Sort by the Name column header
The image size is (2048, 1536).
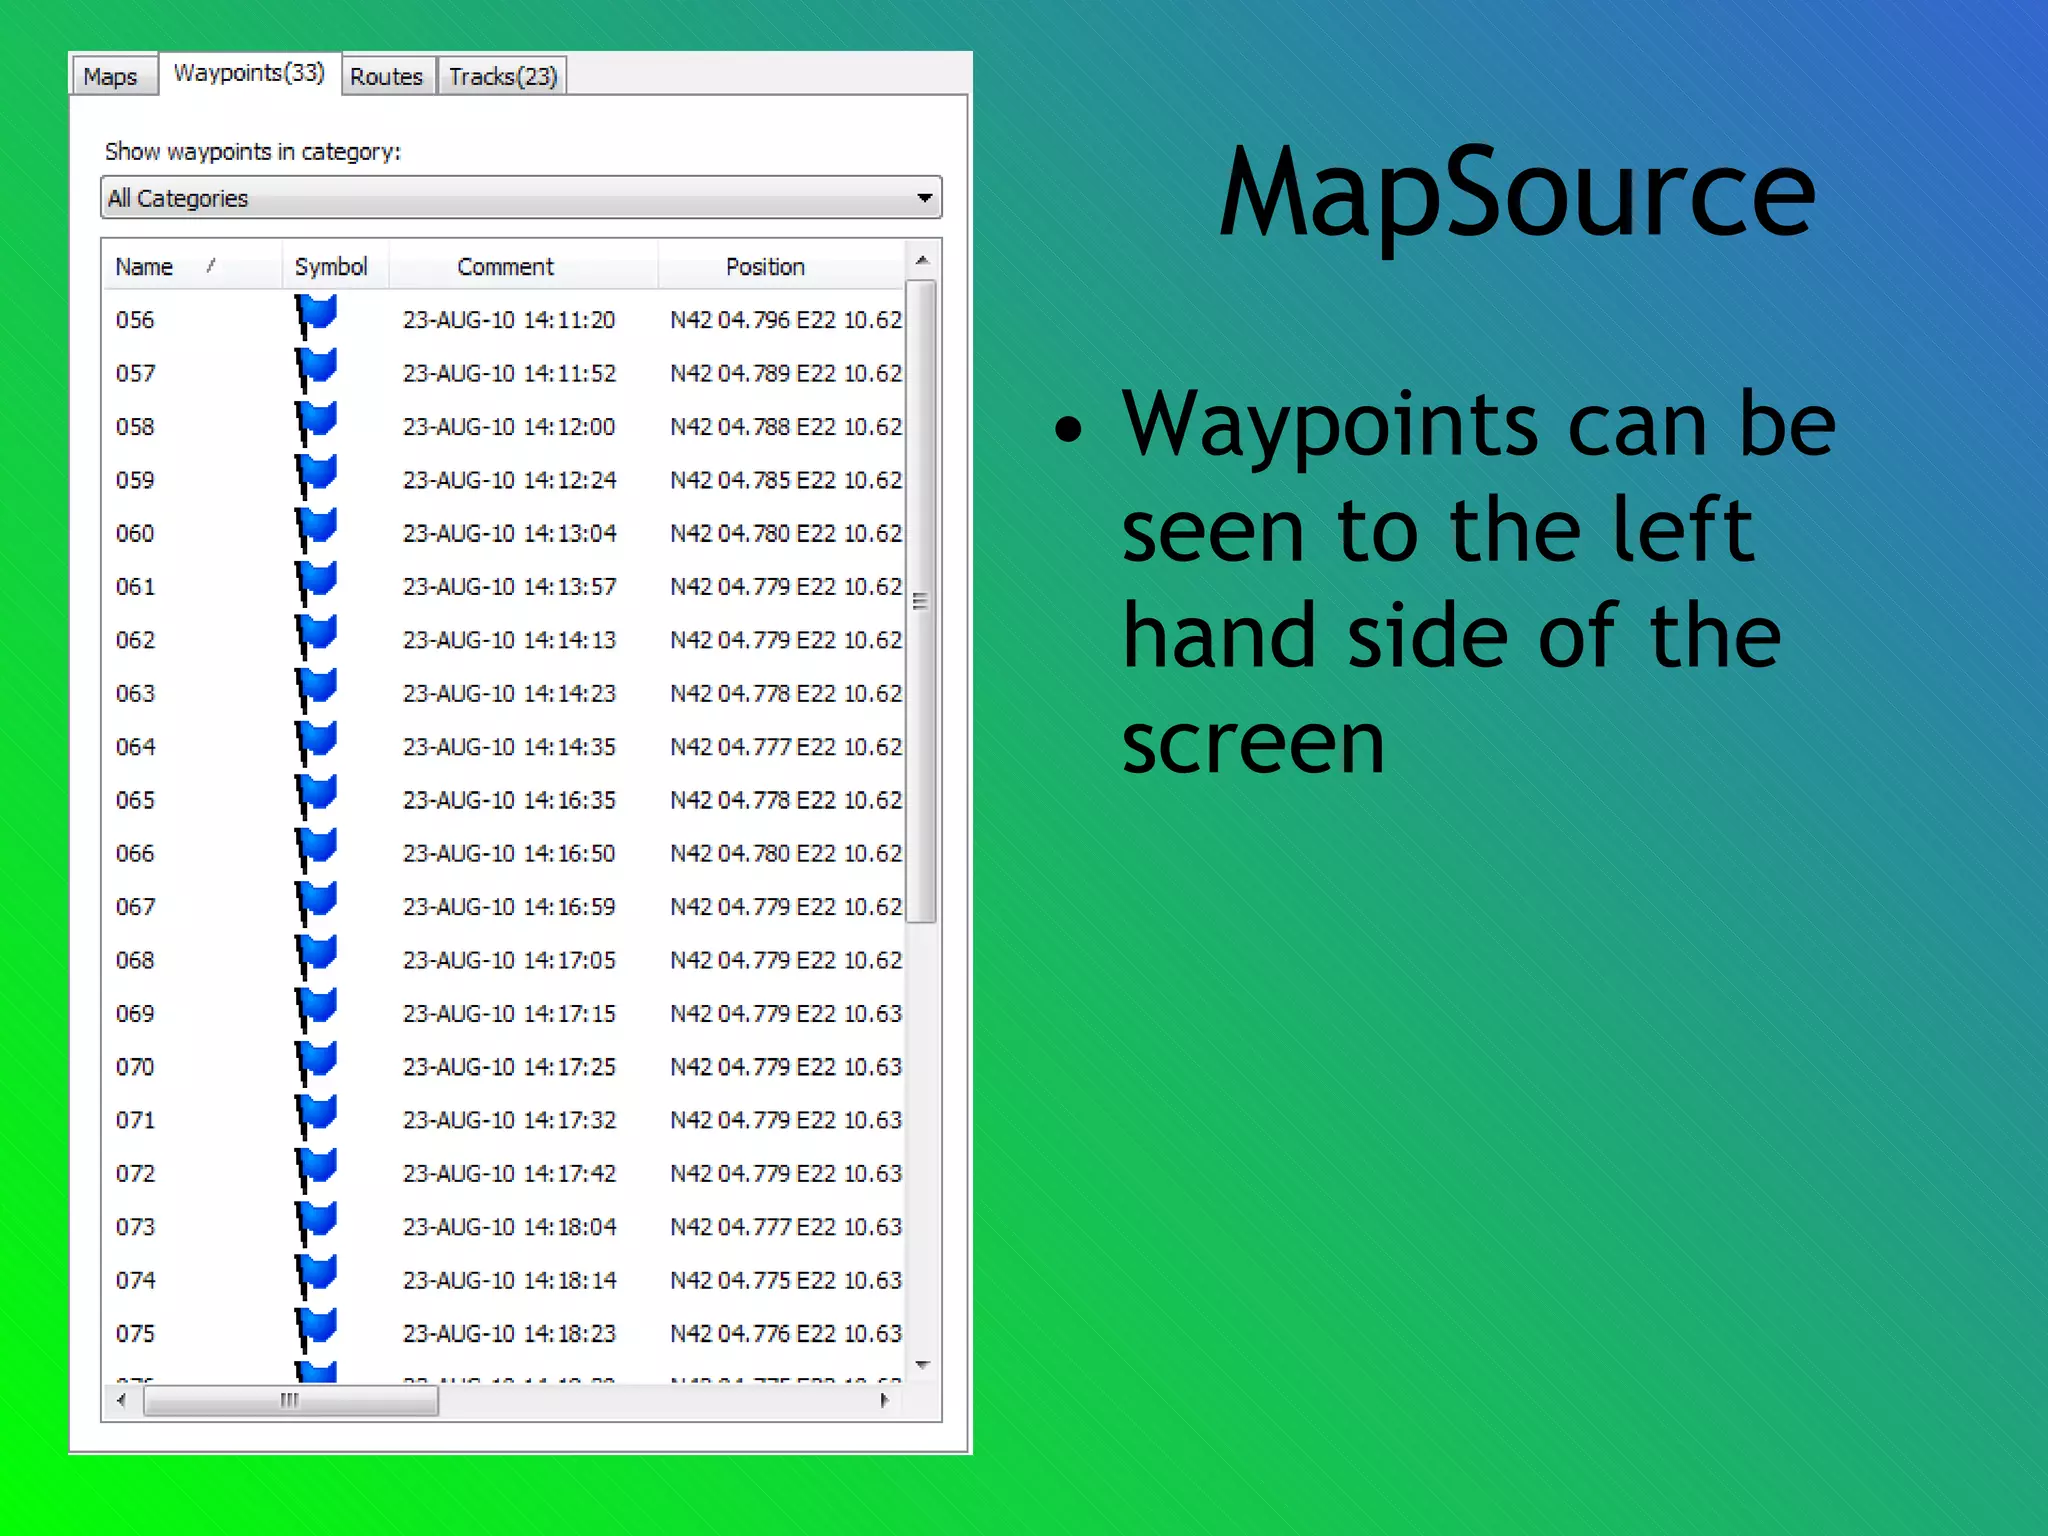191,267
